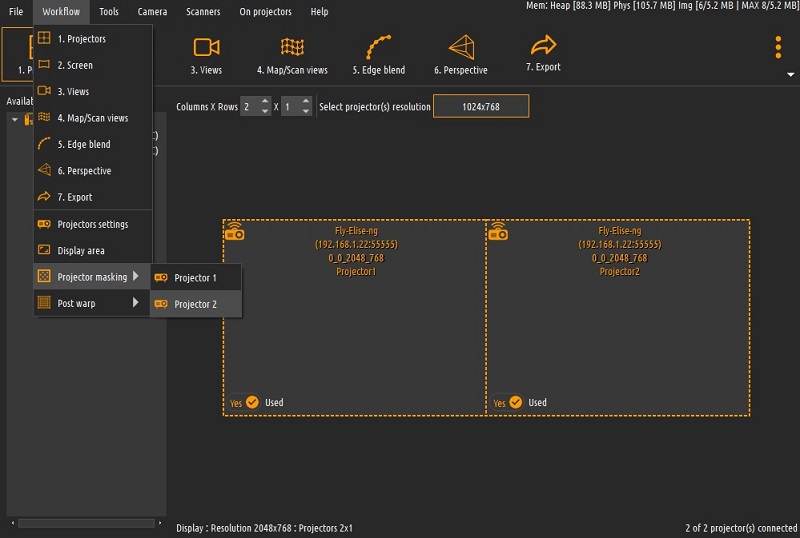Screen dimensions: 800x538
Task: Open the Help menu
Action: click(319, 11)
